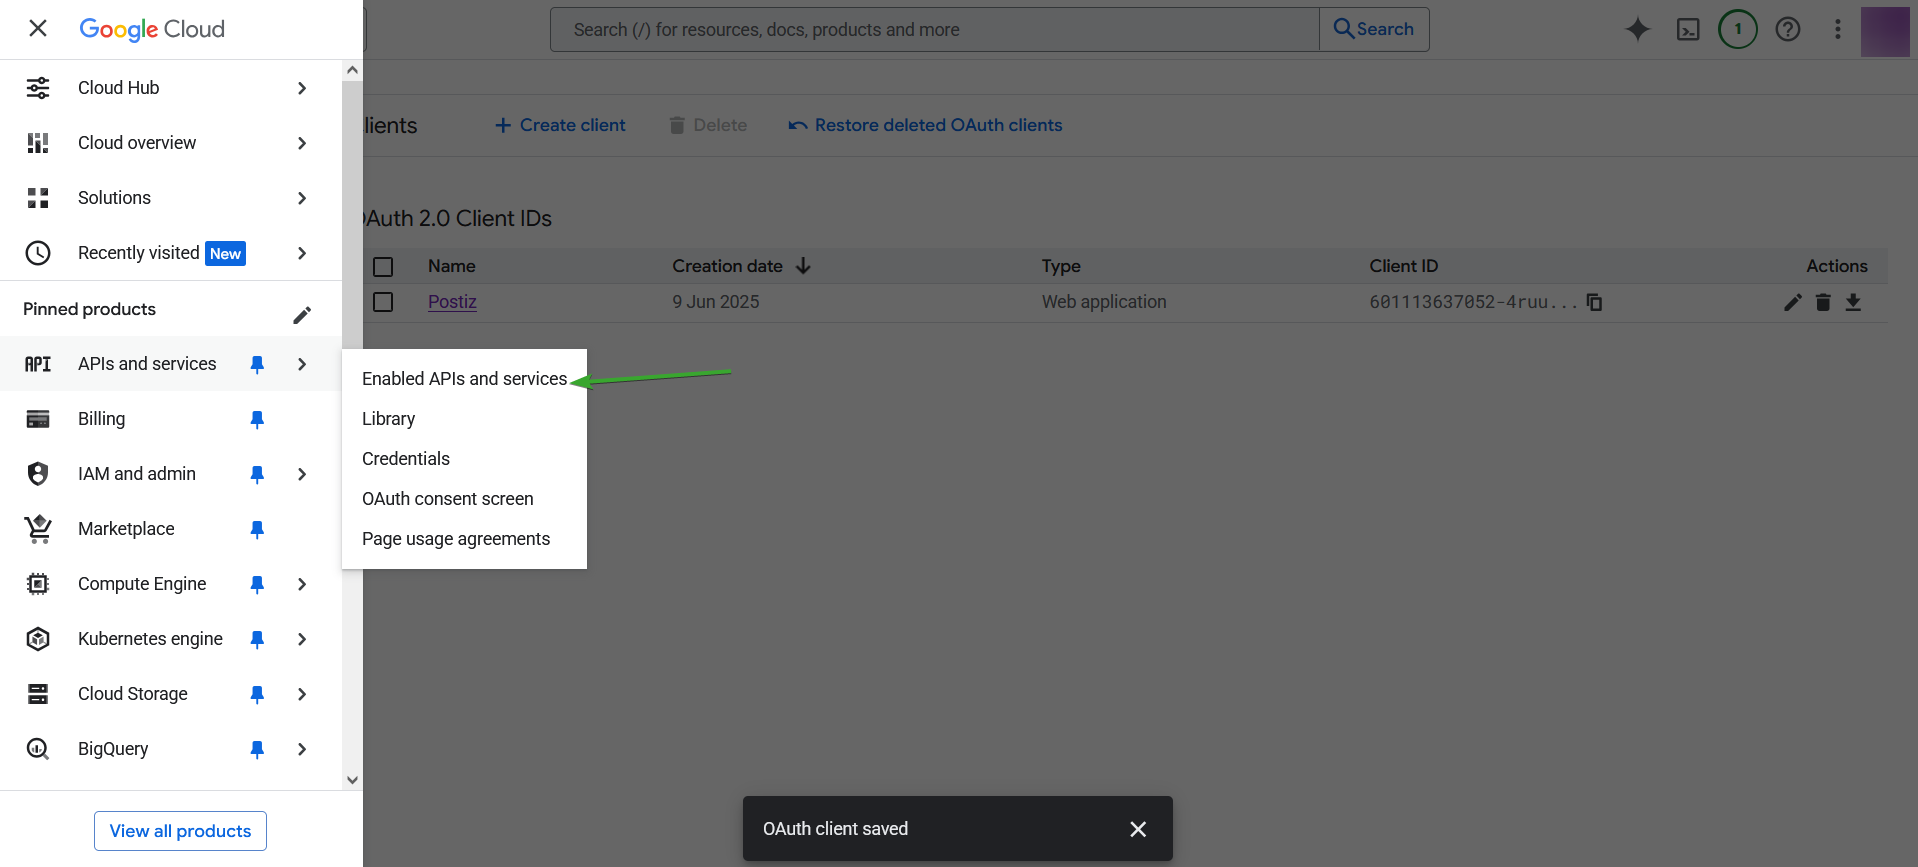This screenshot has height=867, width=1918.
Task: Open Enabled APIs and services
Action: [x=464, y=379]
